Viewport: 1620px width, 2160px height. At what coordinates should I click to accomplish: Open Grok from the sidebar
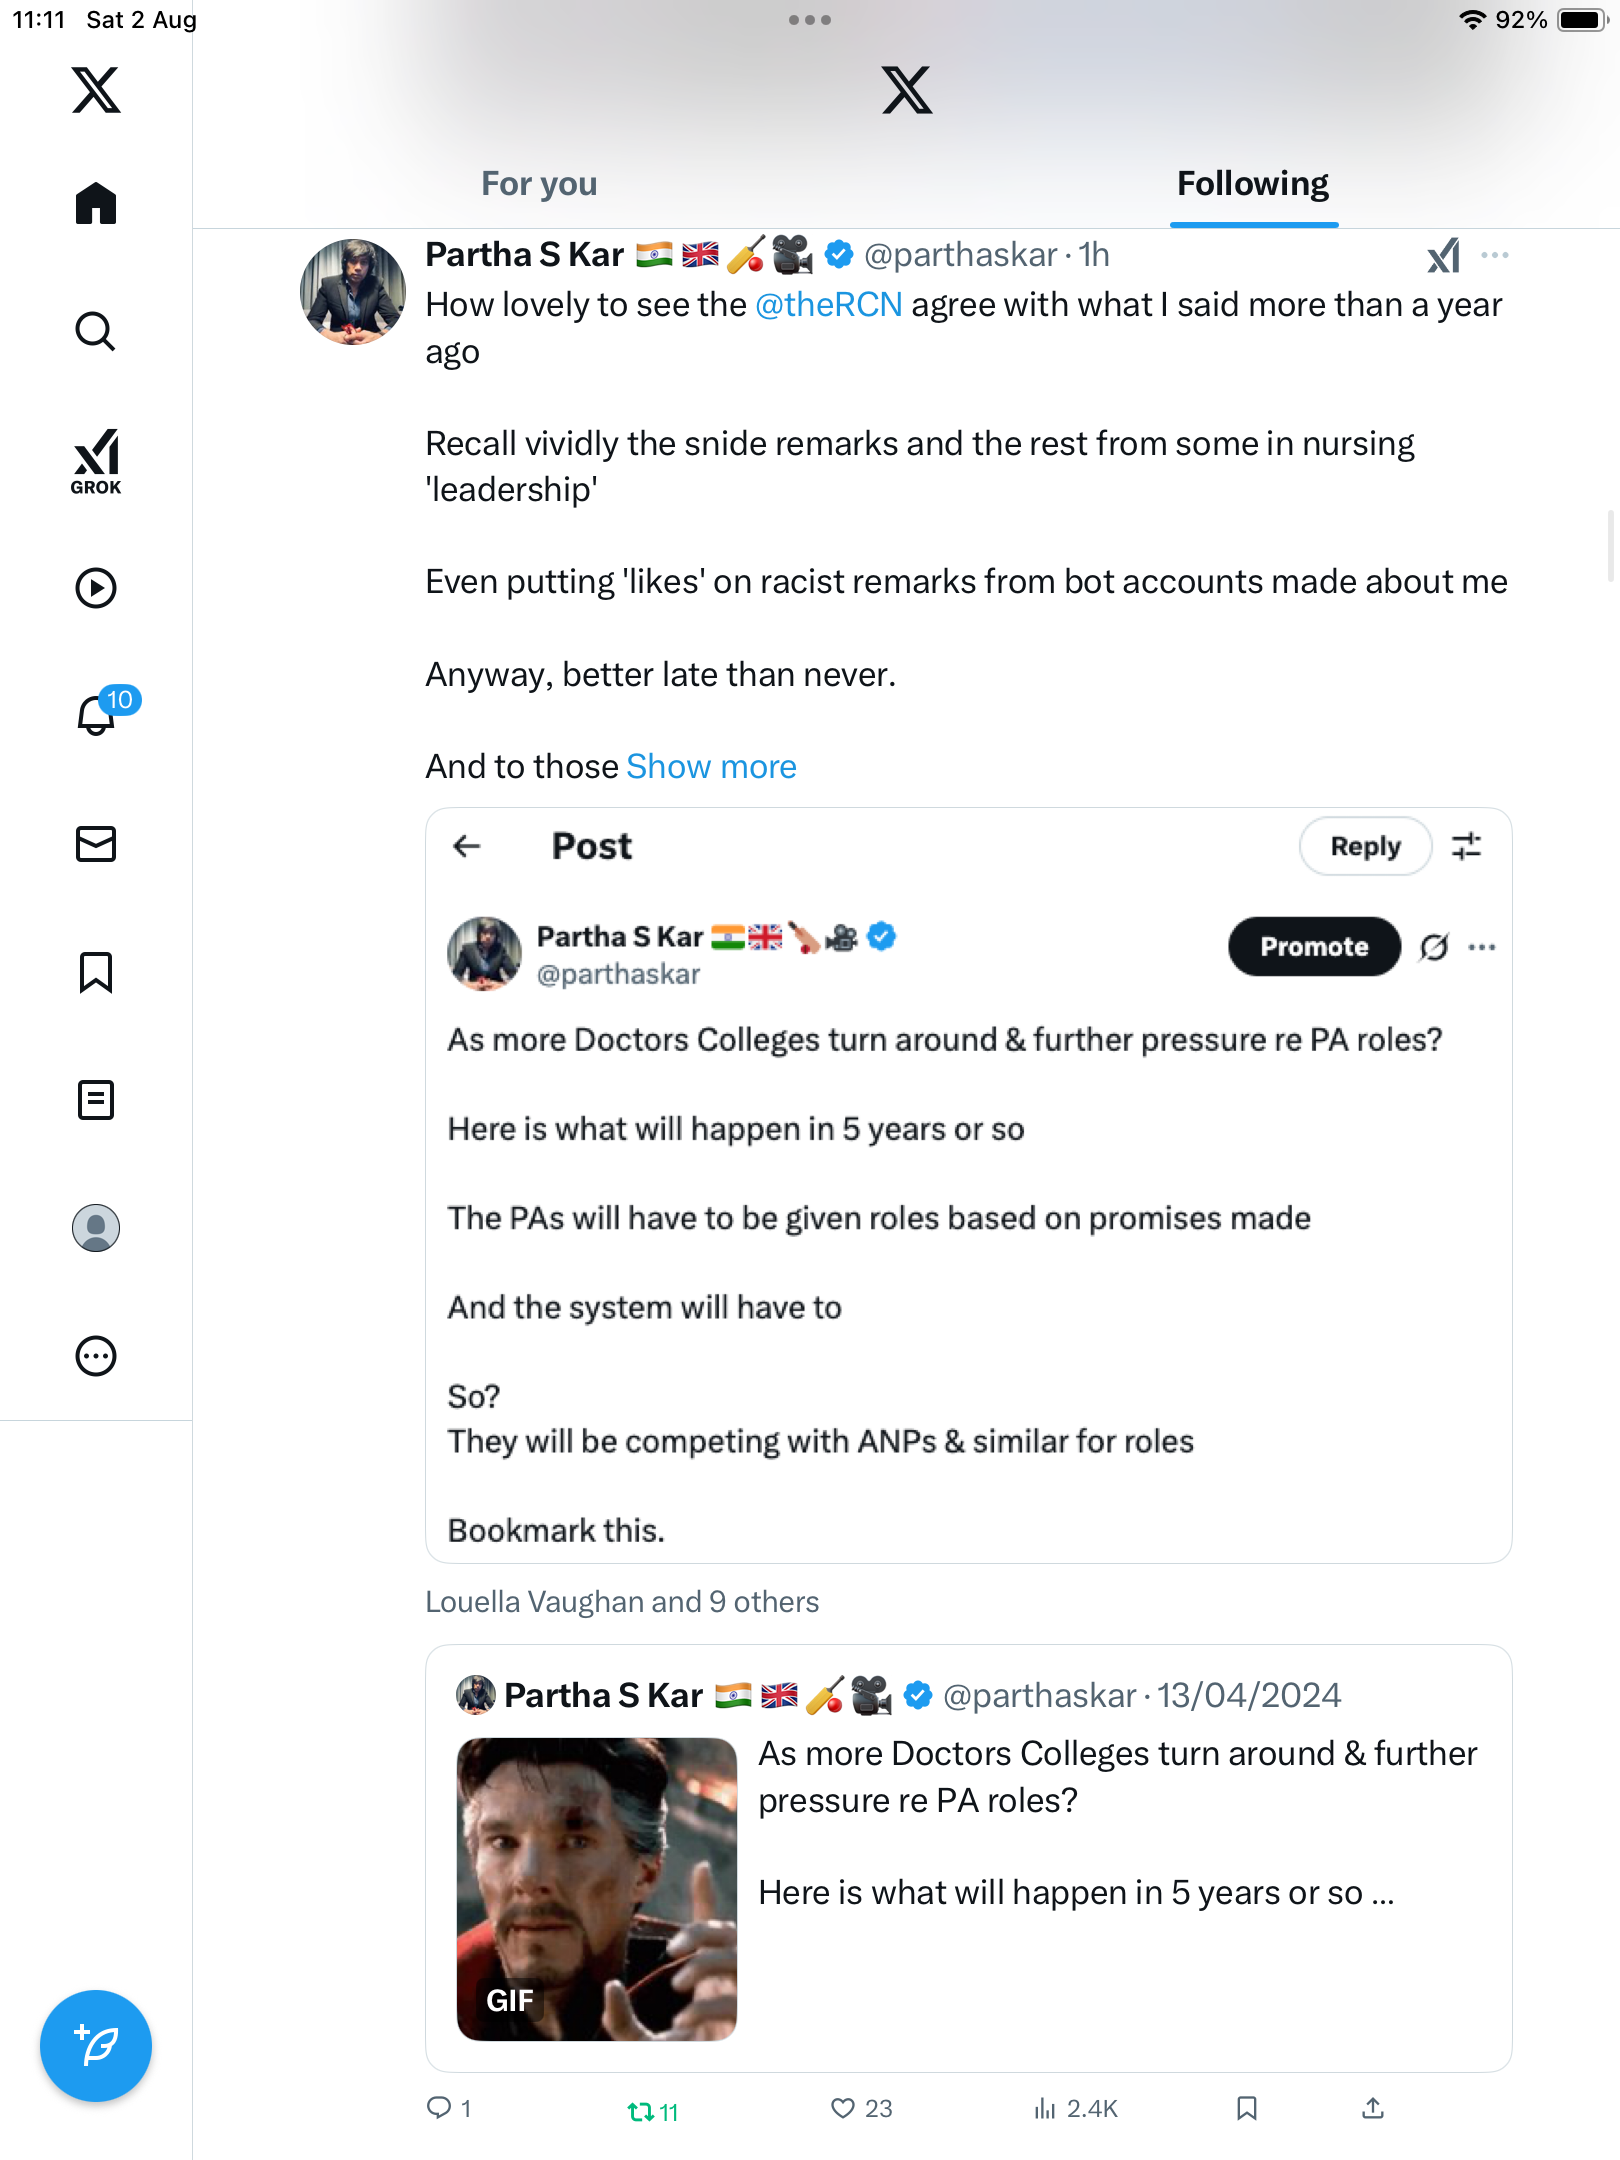[x=96, y=462]
